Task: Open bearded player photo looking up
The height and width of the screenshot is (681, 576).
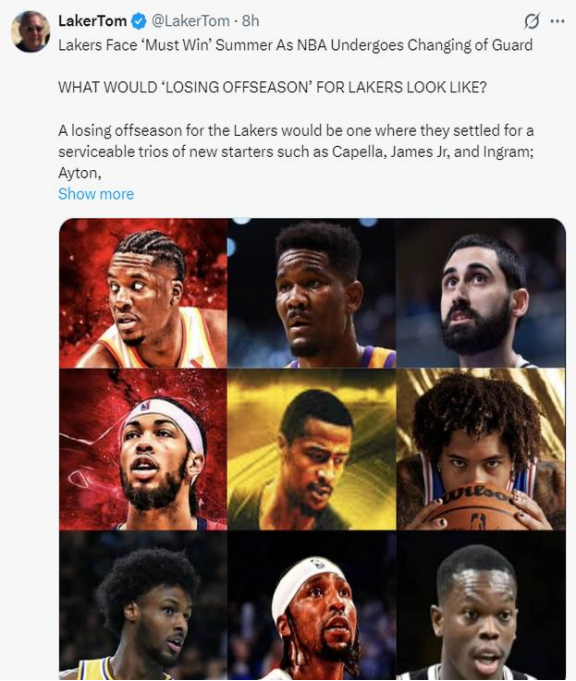Action: click(481, 293)
